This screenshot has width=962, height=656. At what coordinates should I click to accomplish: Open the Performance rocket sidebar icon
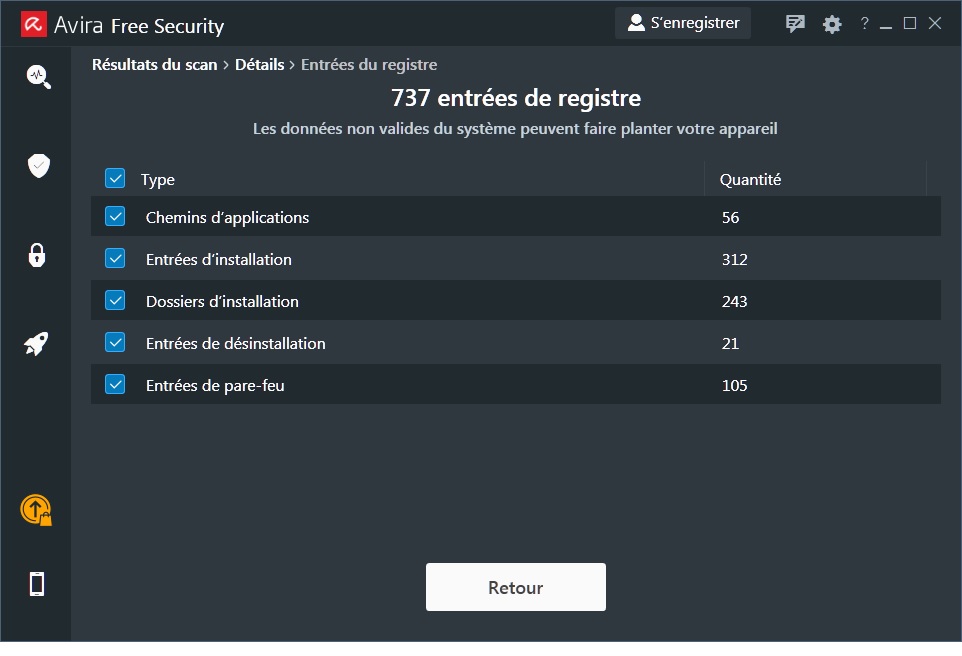pos(37,344)
